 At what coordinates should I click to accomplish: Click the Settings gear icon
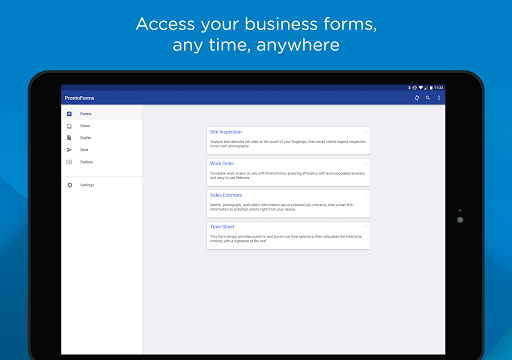click(69, 185)
